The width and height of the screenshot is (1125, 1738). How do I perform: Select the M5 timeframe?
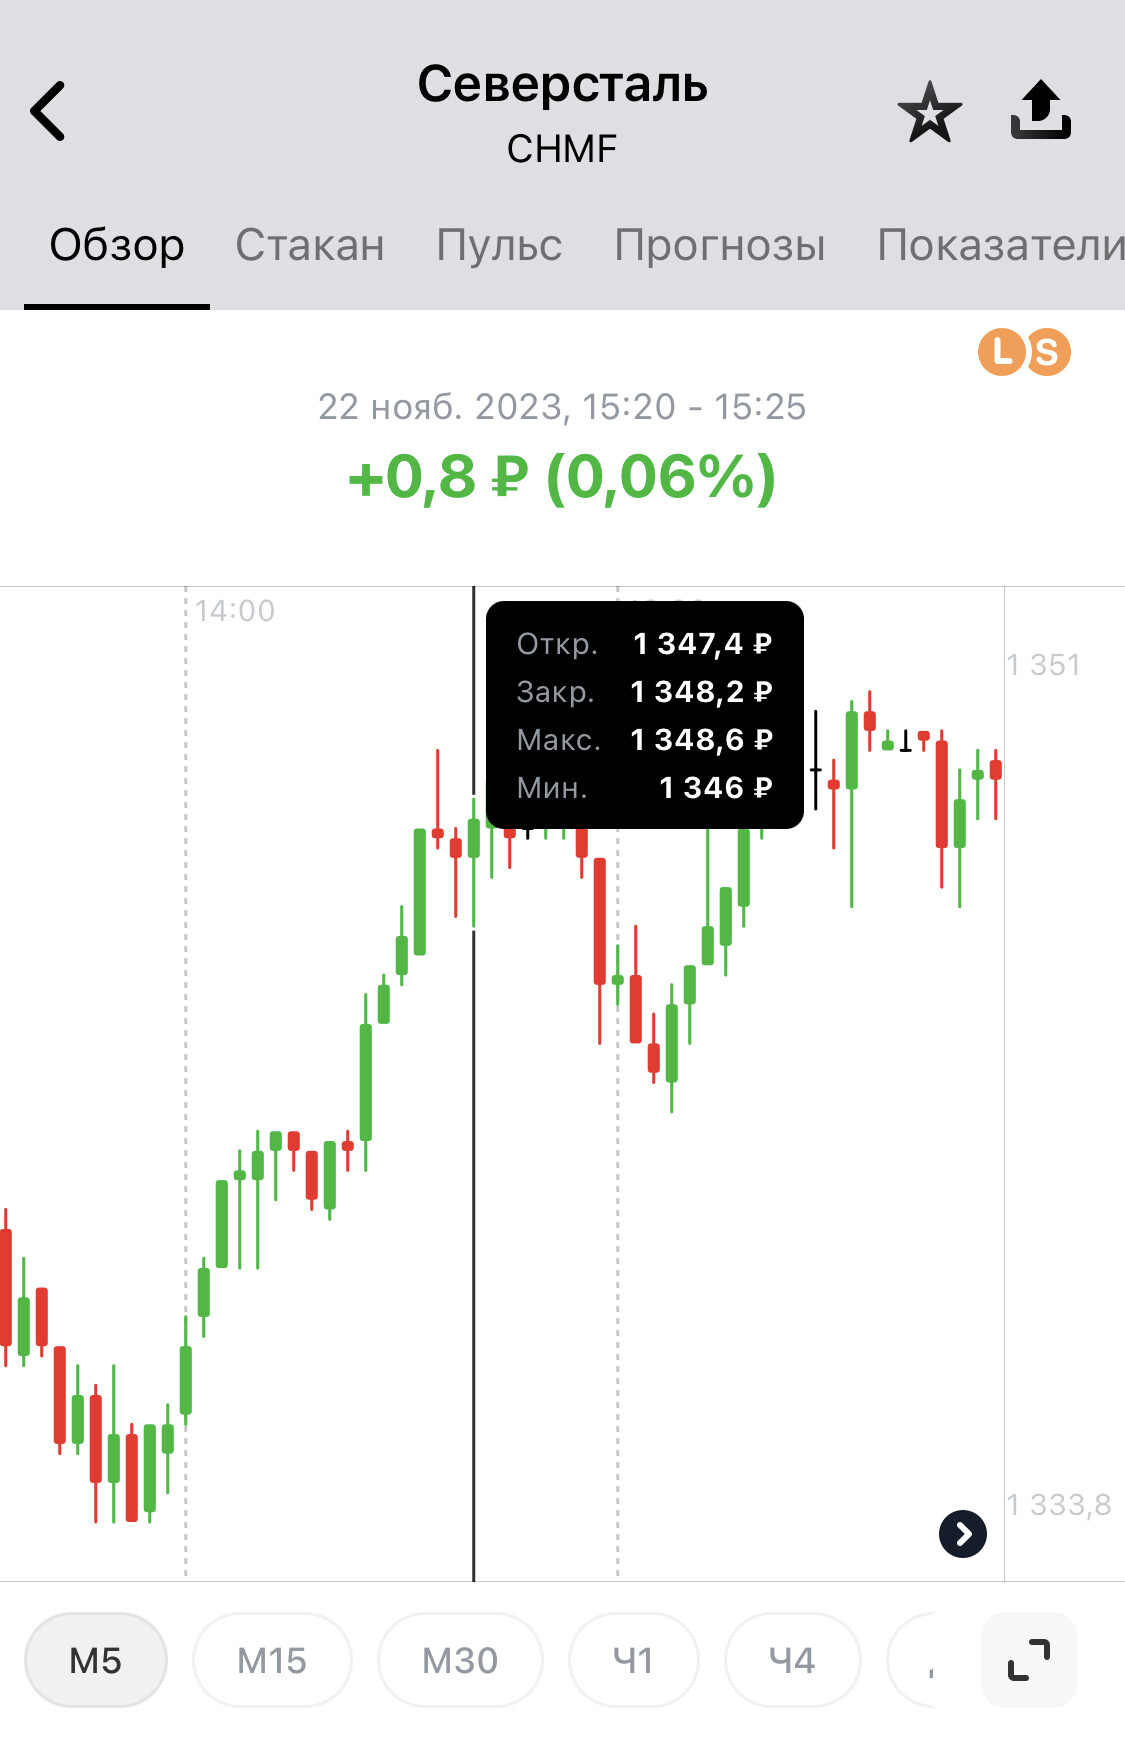coord(96,1660)
